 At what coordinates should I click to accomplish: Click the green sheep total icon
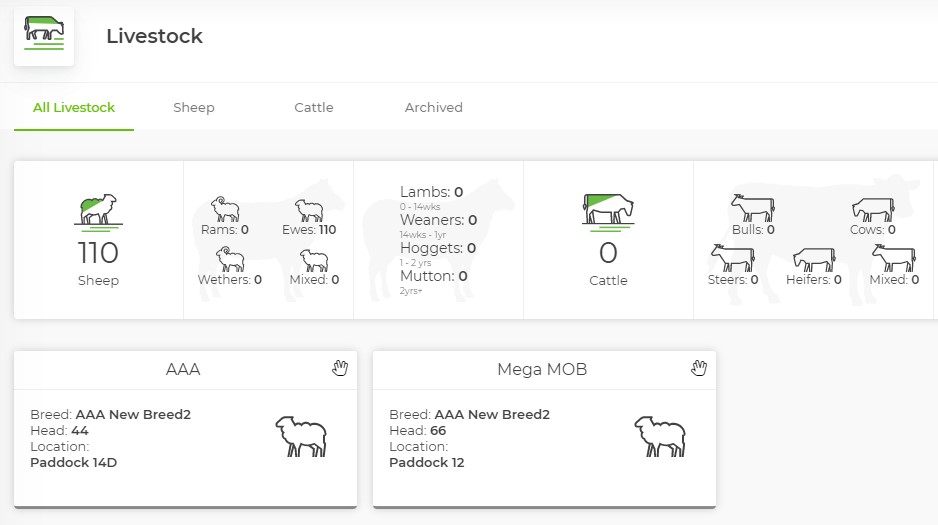click(x=98, y=210)
